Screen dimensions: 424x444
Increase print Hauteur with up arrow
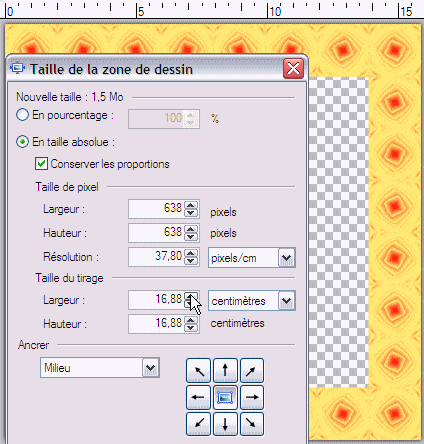191,320
